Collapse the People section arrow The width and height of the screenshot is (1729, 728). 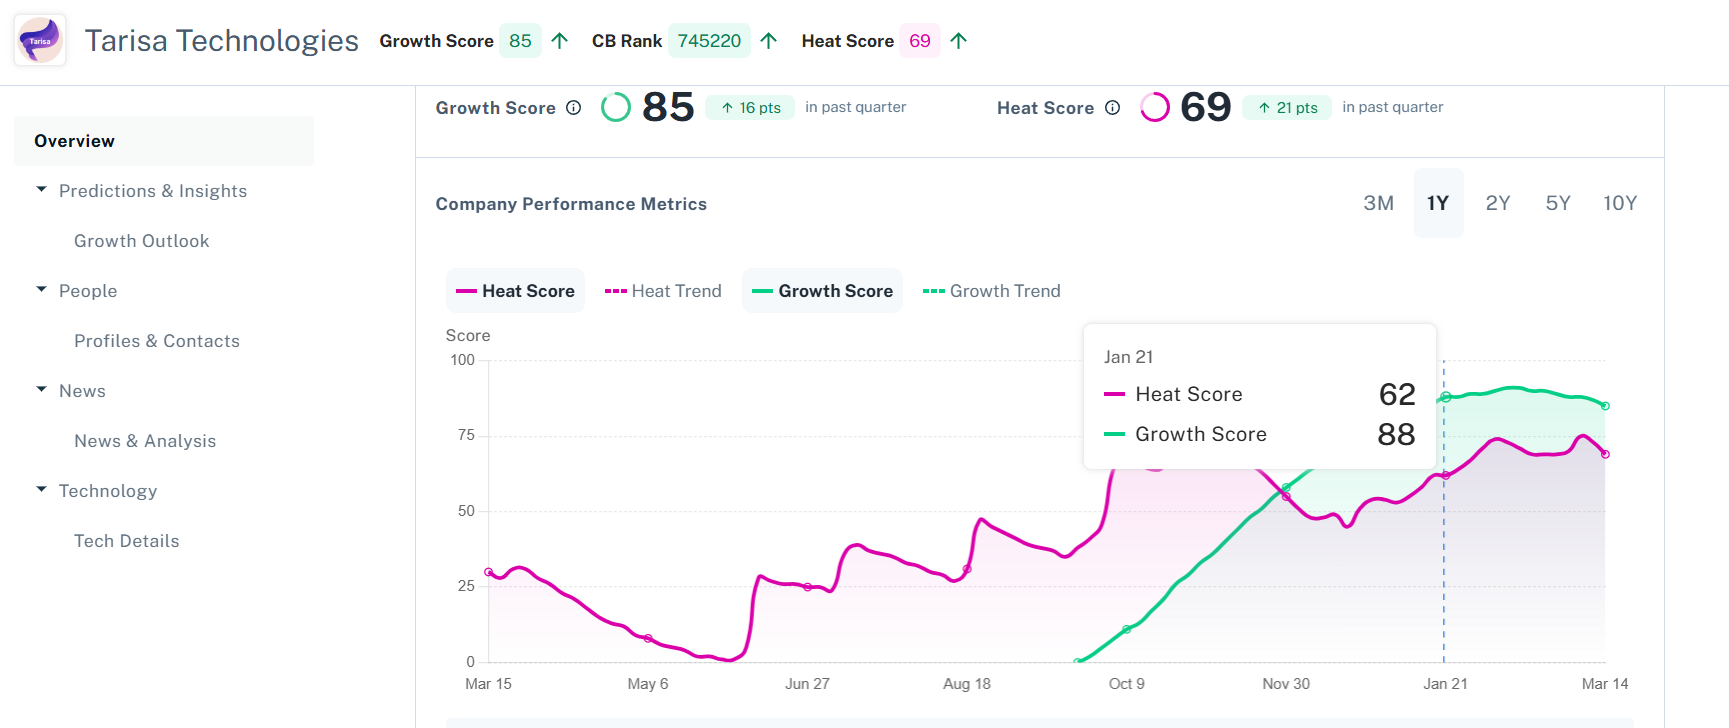[41, 289]
